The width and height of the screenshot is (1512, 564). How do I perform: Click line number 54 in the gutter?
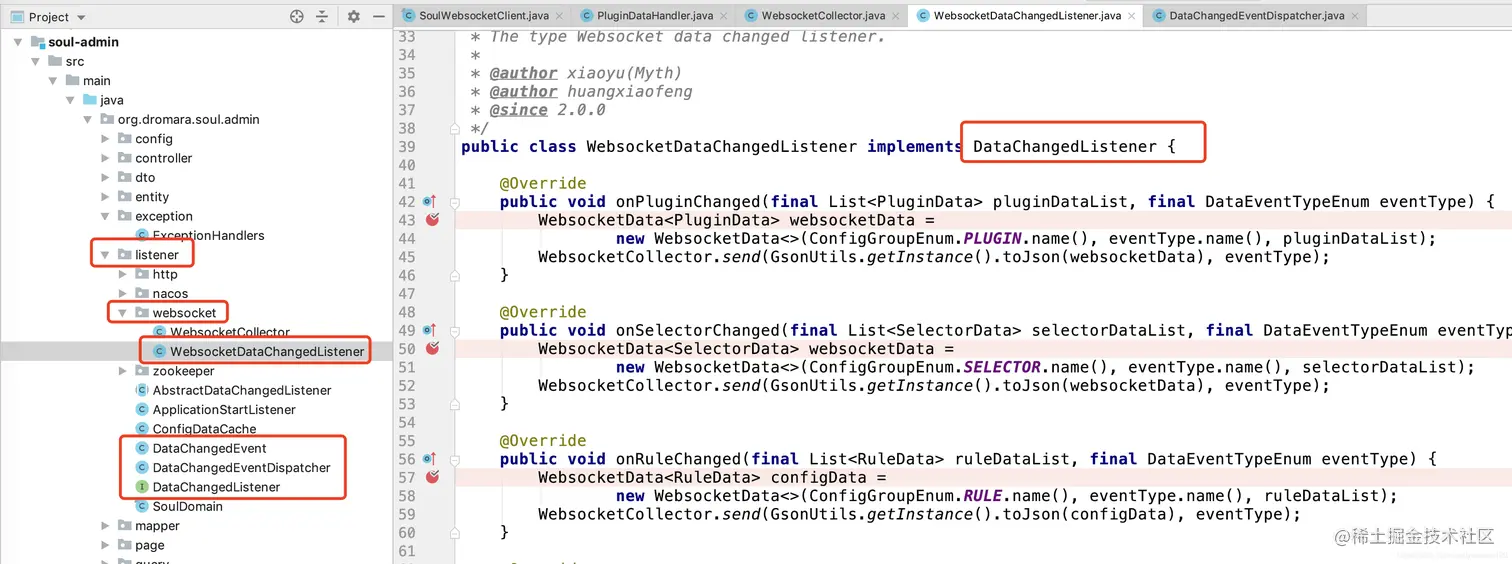[406, 422]
